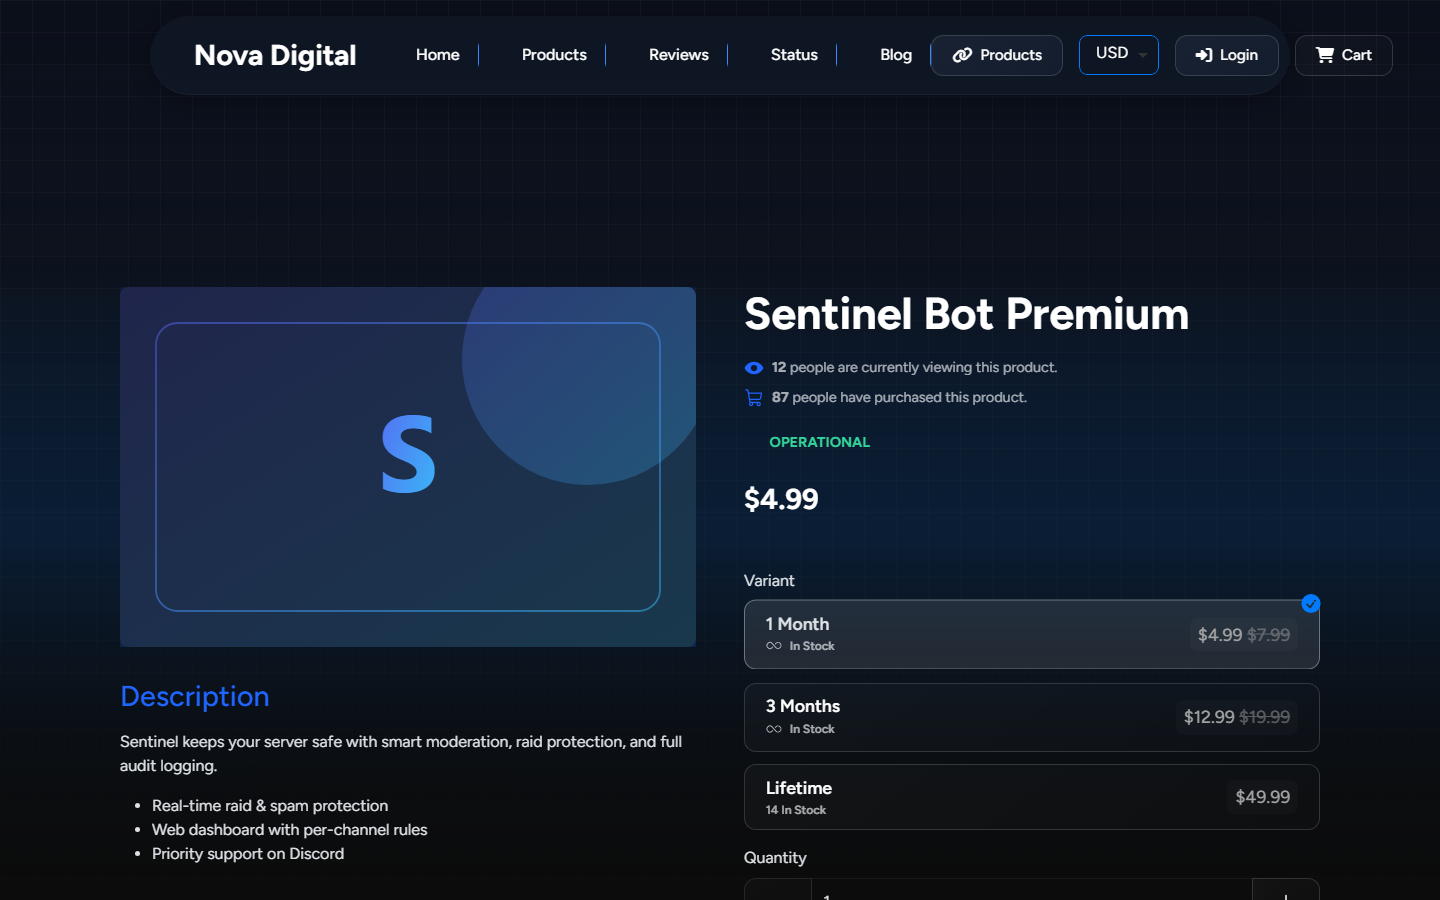Select the 1 Month variant
Image resolution: width=1440 pixels, height=900 pixels.
coord(1032,634)
